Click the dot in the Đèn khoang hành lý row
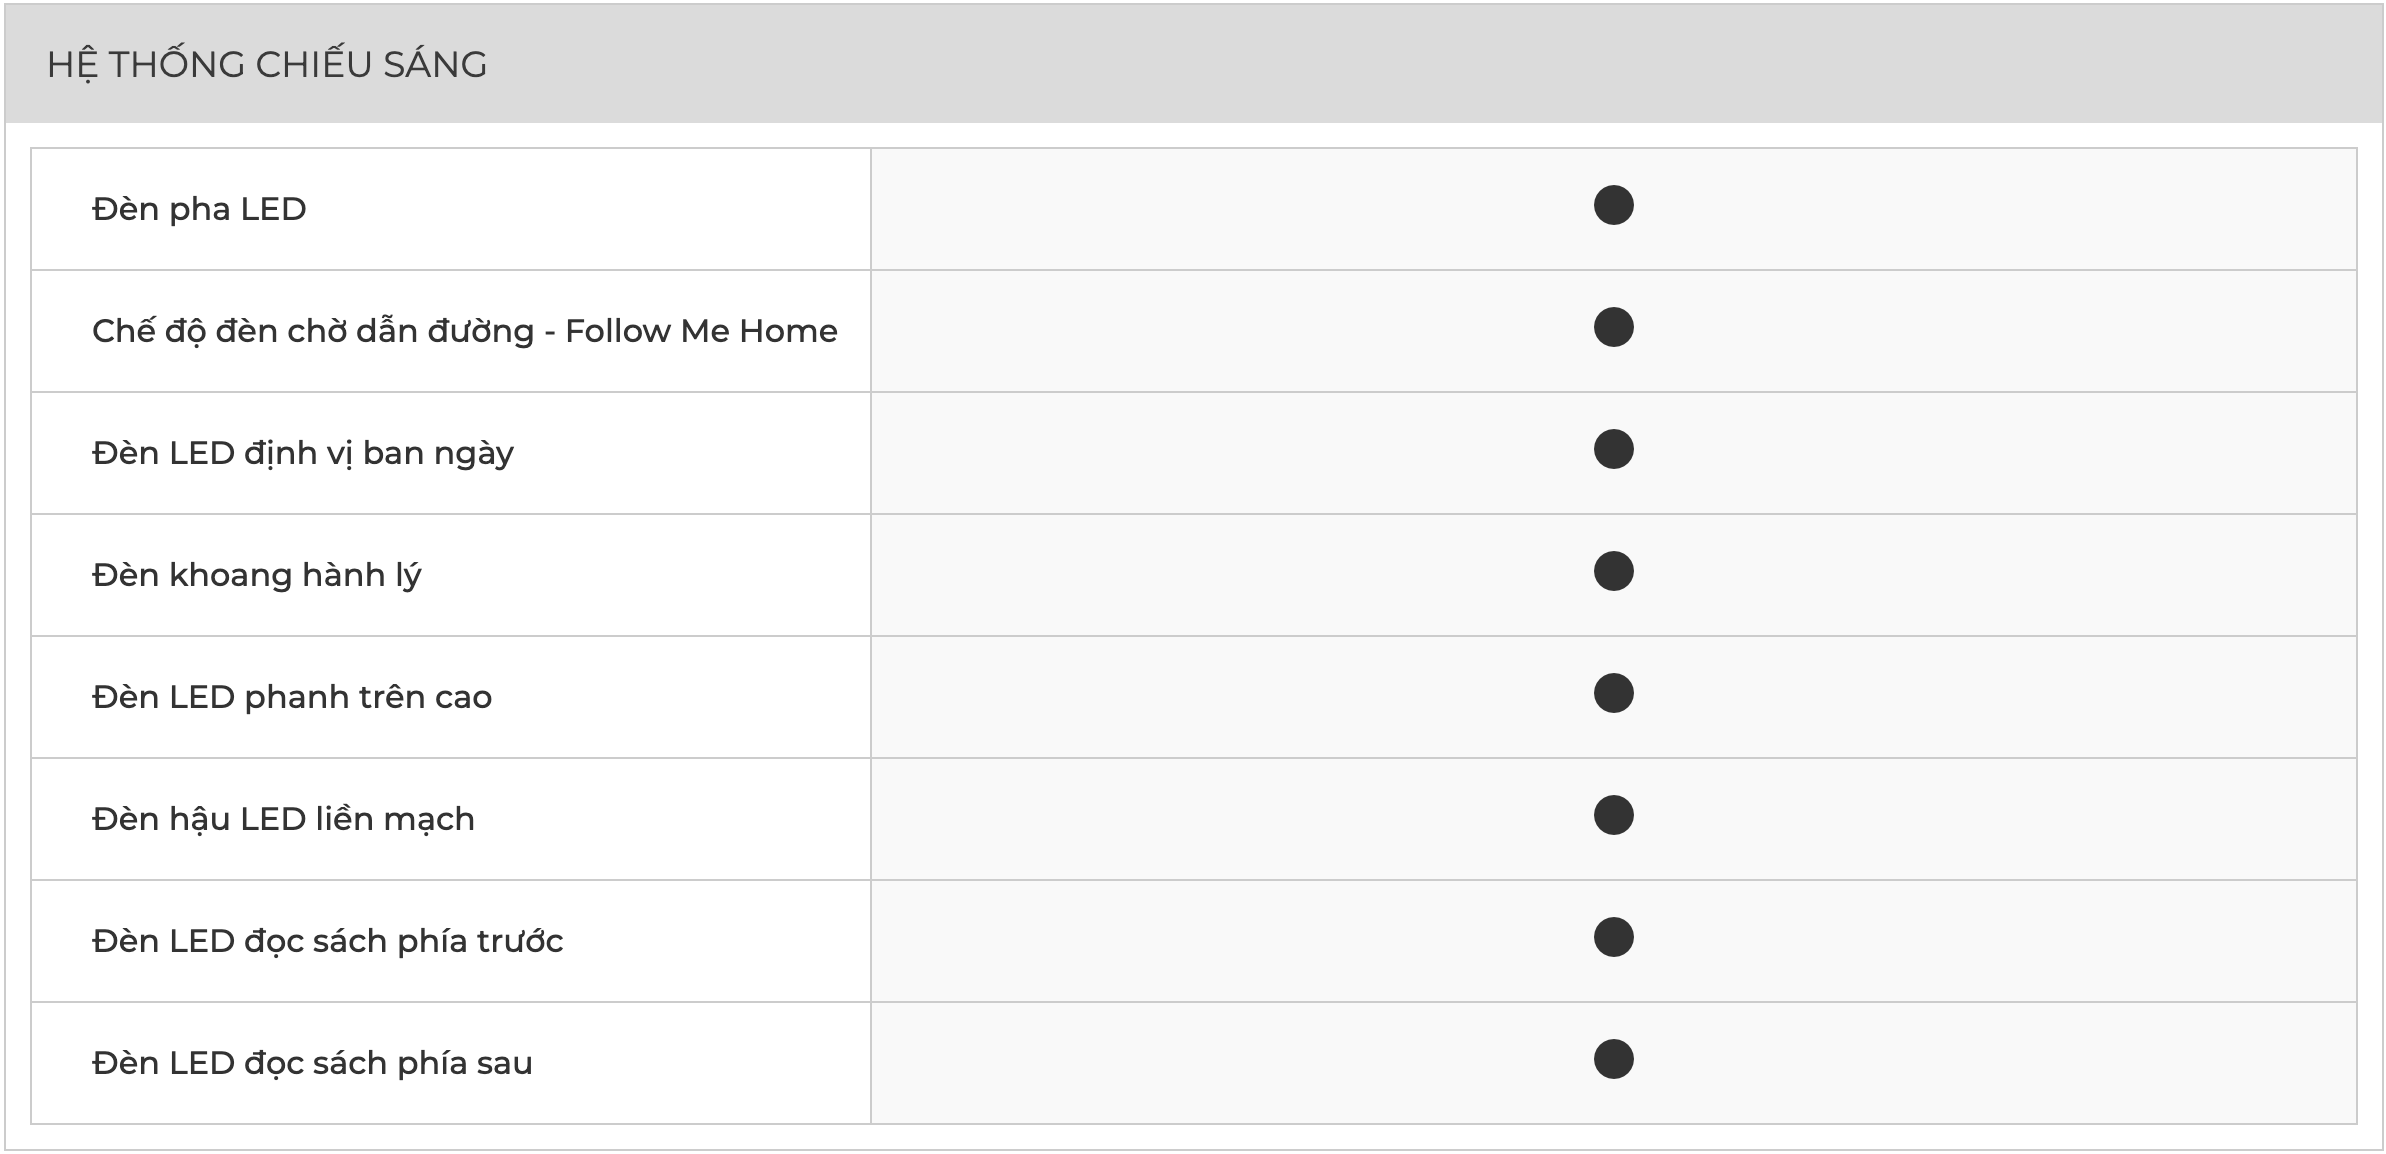The width and height of the screenshot is (2386, 1154). 1613,572
